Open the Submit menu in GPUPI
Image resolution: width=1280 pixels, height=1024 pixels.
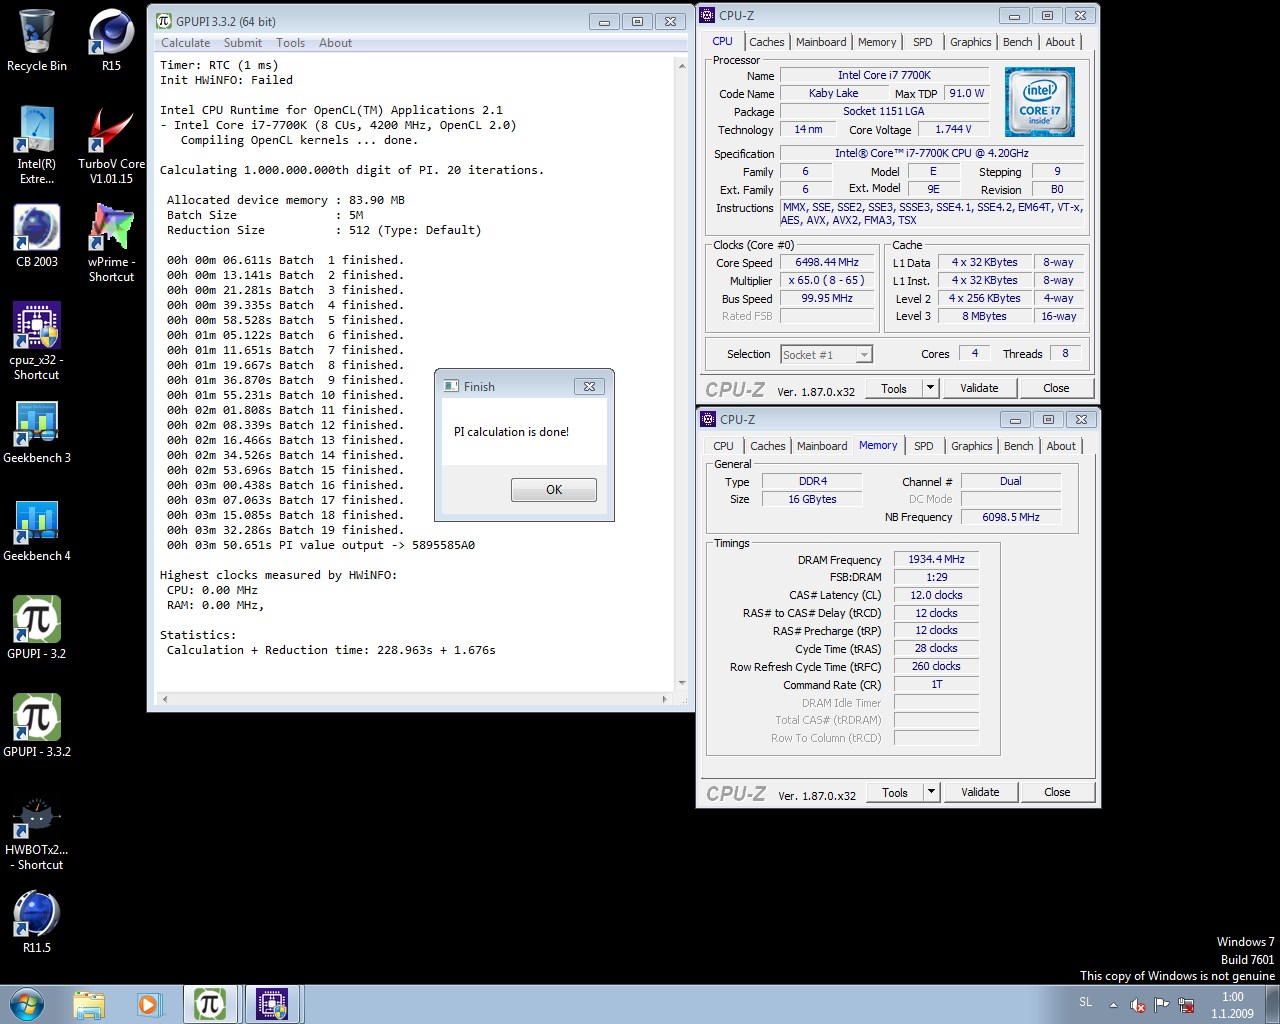pos(243,43)
